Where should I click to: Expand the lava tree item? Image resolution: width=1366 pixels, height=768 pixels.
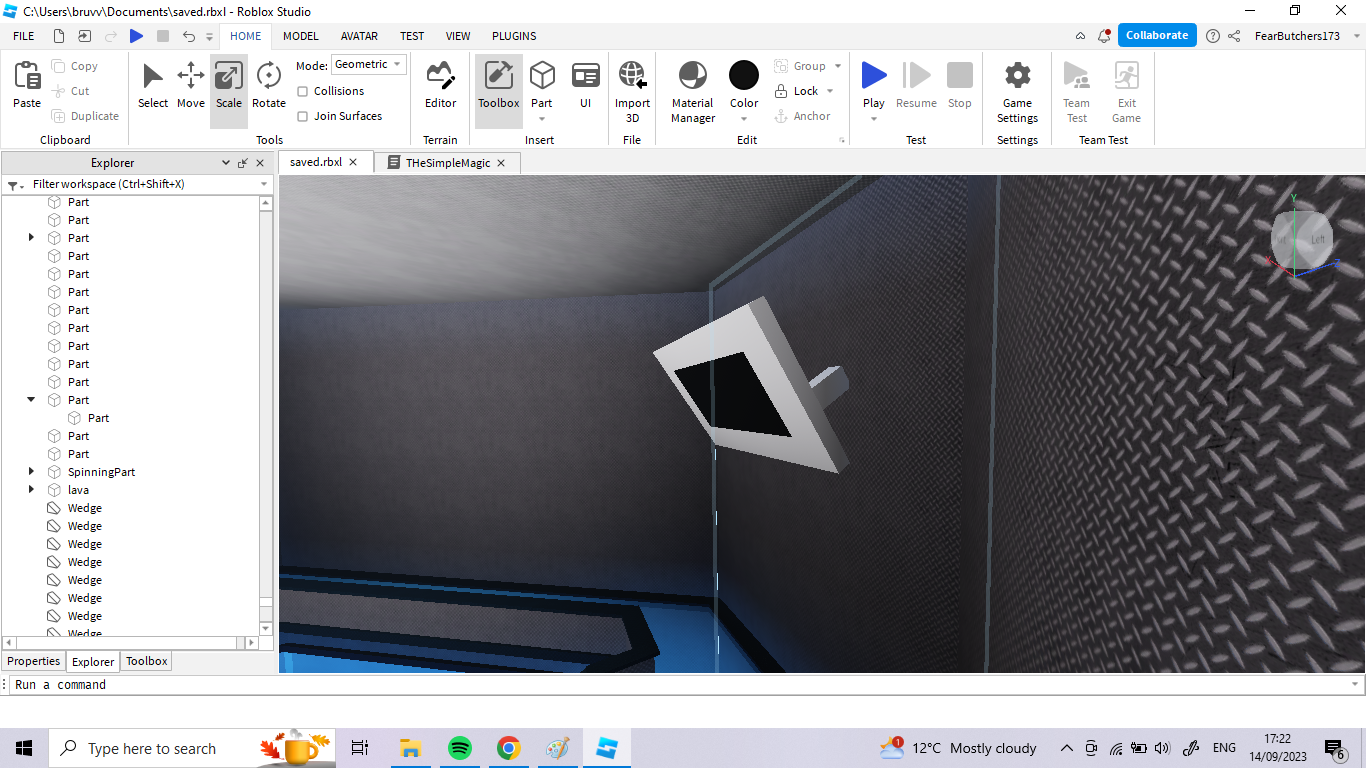pyautogui.click(x=31, y=490)
